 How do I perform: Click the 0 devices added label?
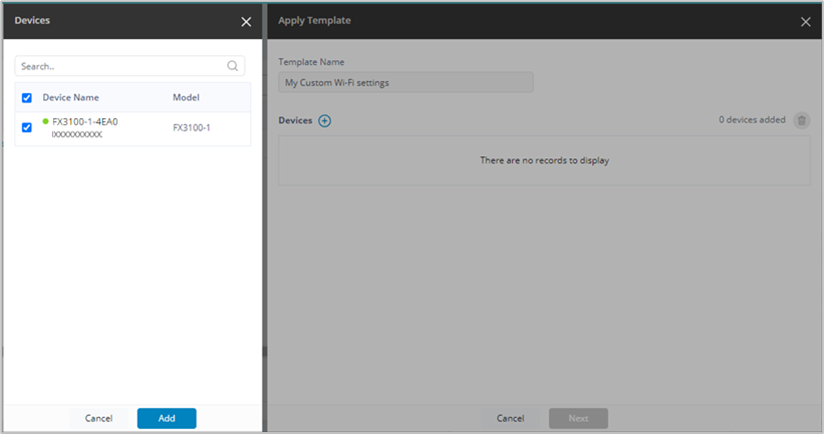[752, 120]
